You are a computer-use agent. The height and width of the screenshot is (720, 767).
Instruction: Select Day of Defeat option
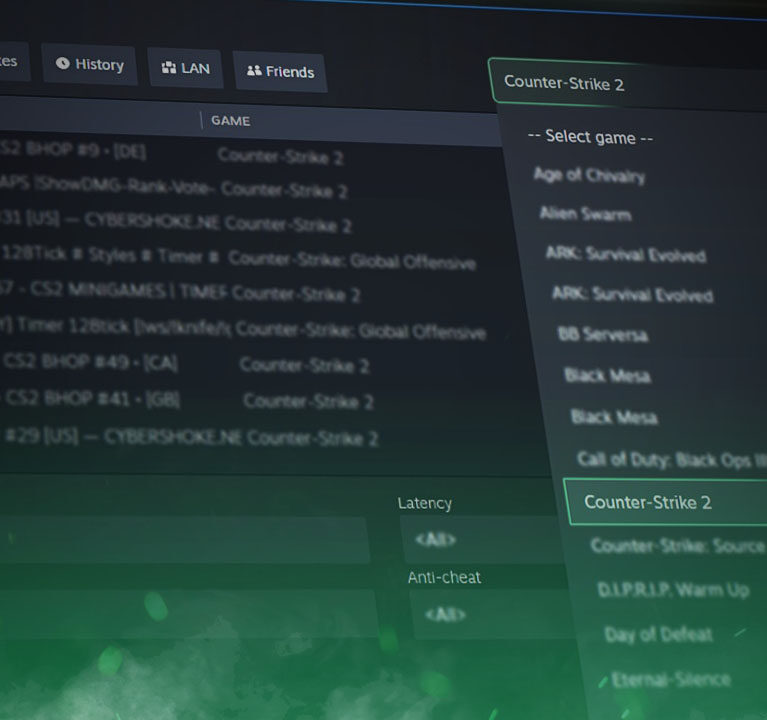click(x=658, y=634)
